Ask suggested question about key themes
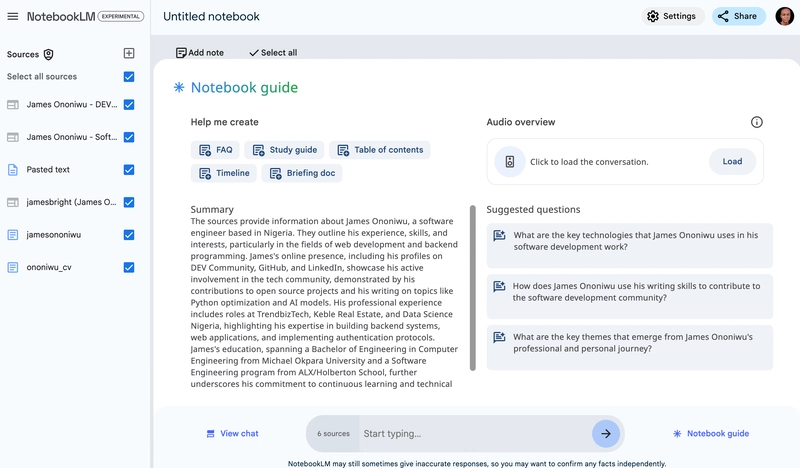This screenshot has width=800, height=468. tap(630, 348)
